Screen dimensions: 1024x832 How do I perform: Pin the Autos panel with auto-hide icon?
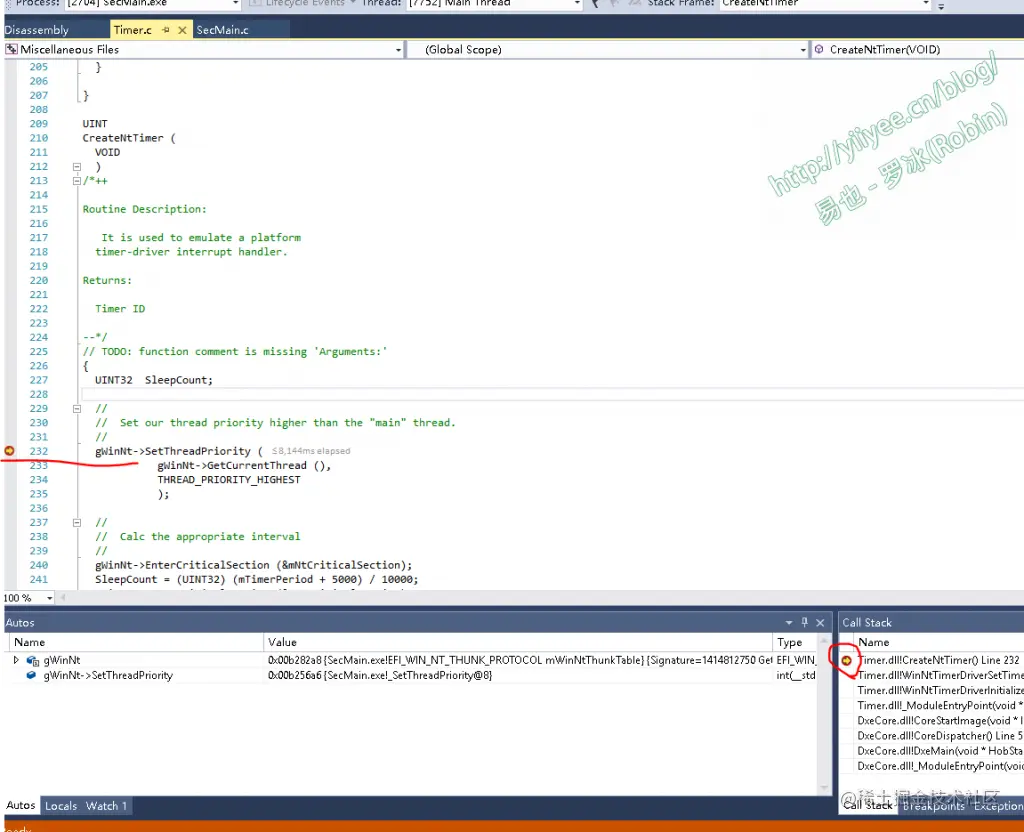tap(805, 622)
